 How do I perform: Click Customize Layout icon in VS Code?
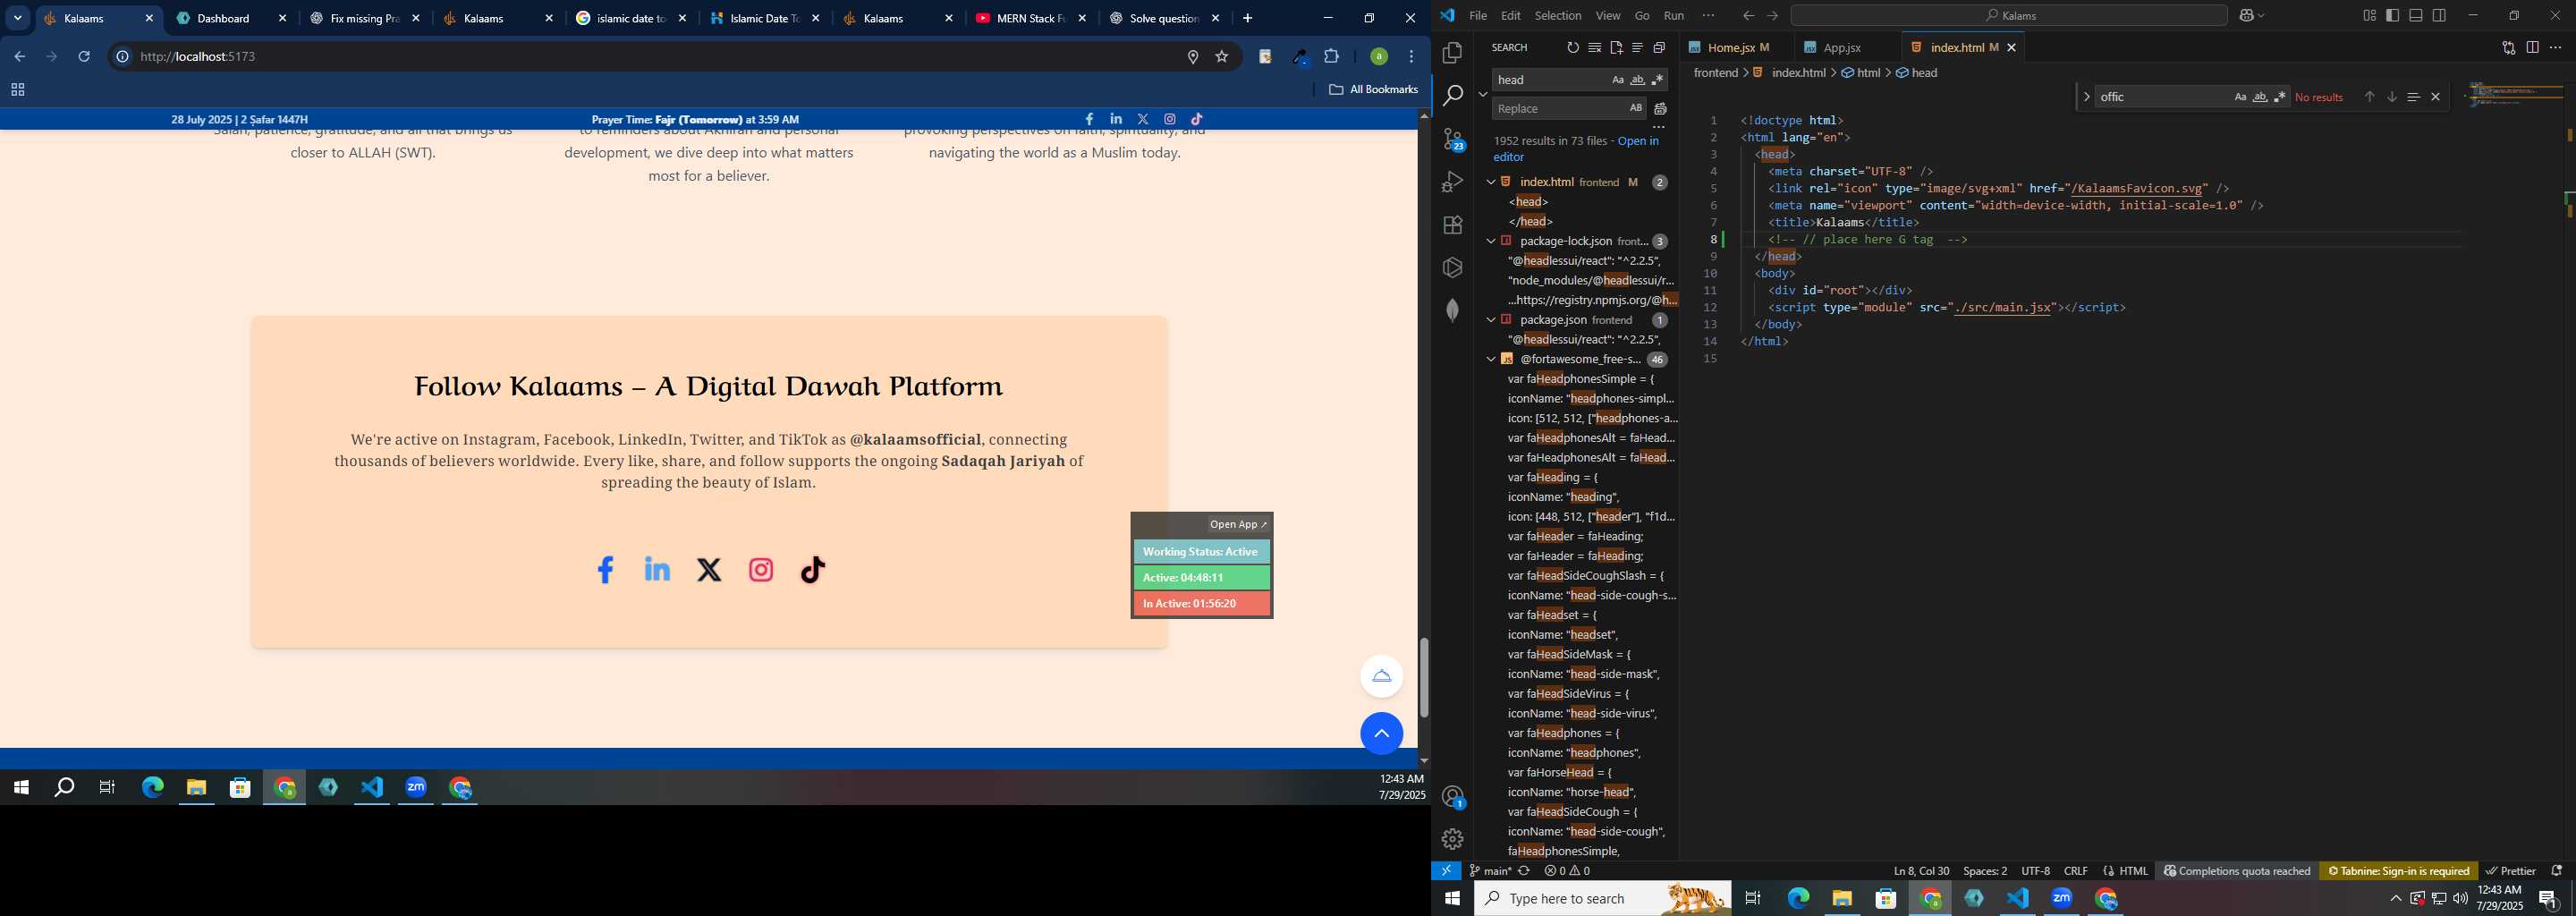(x=2369, y=16)
